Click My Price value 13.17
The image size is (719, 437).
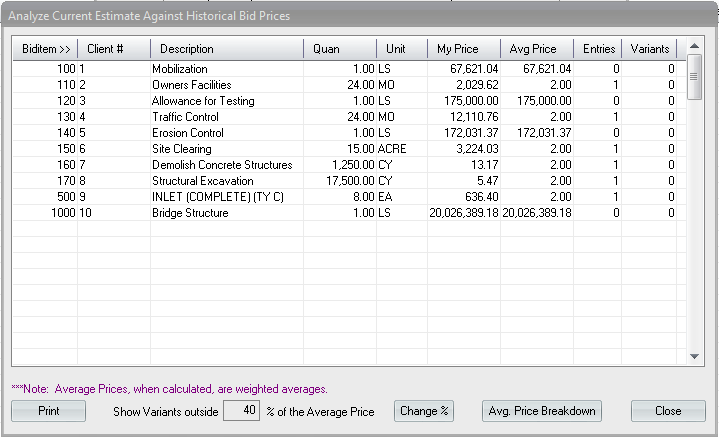pyautogui.click(x=484, y=165)
